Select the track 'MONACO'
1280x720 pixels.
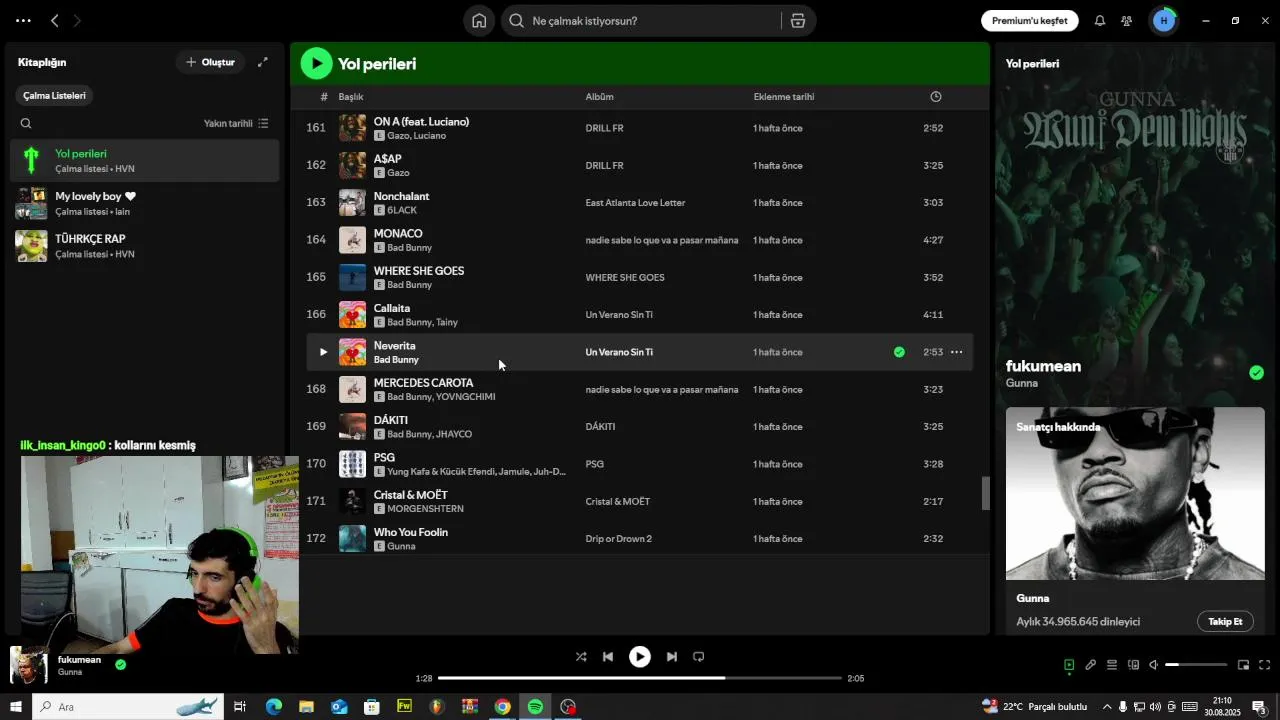click(398, 234)
